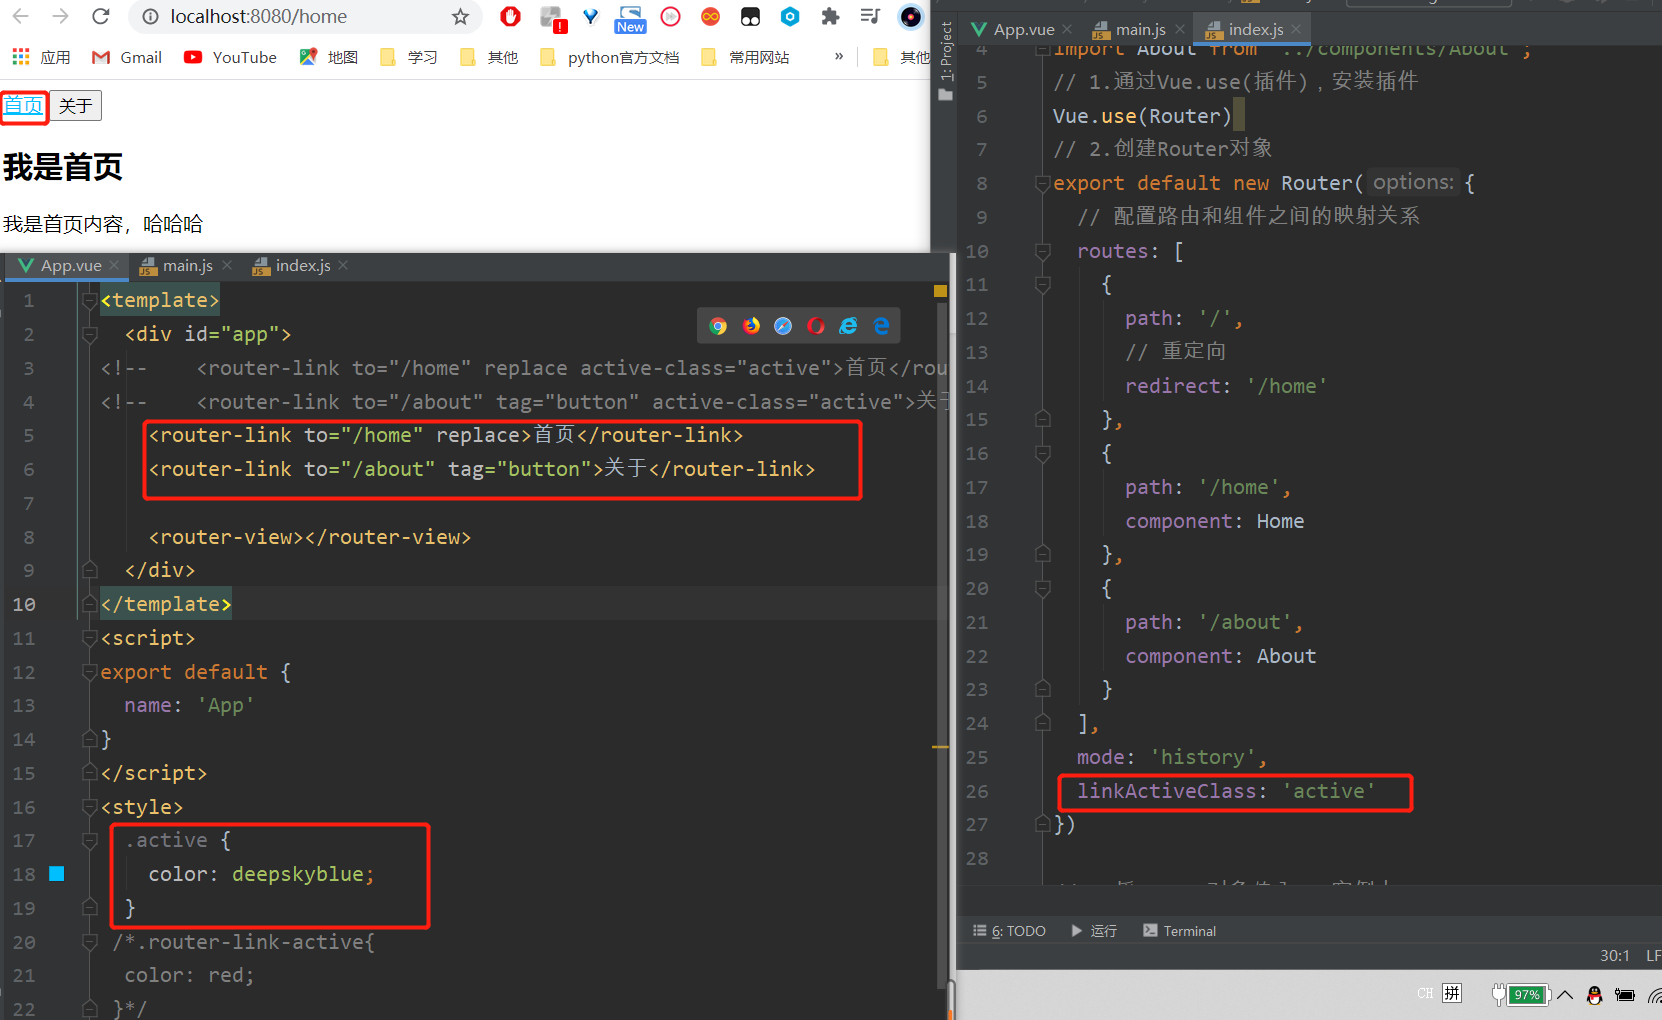Open the YouTube bookmark
The height and width of the screenshot is (1020, 1662).
coord(230,57)
